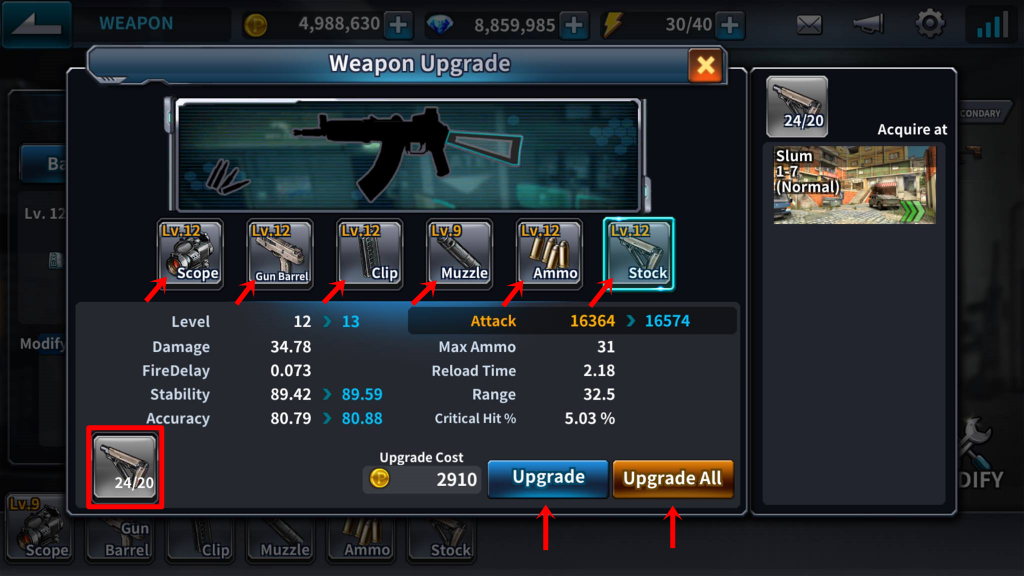The image size is (1024, 576).
Task: Select the Lv.9 Muzzle part icon
Action: point(459,253)
